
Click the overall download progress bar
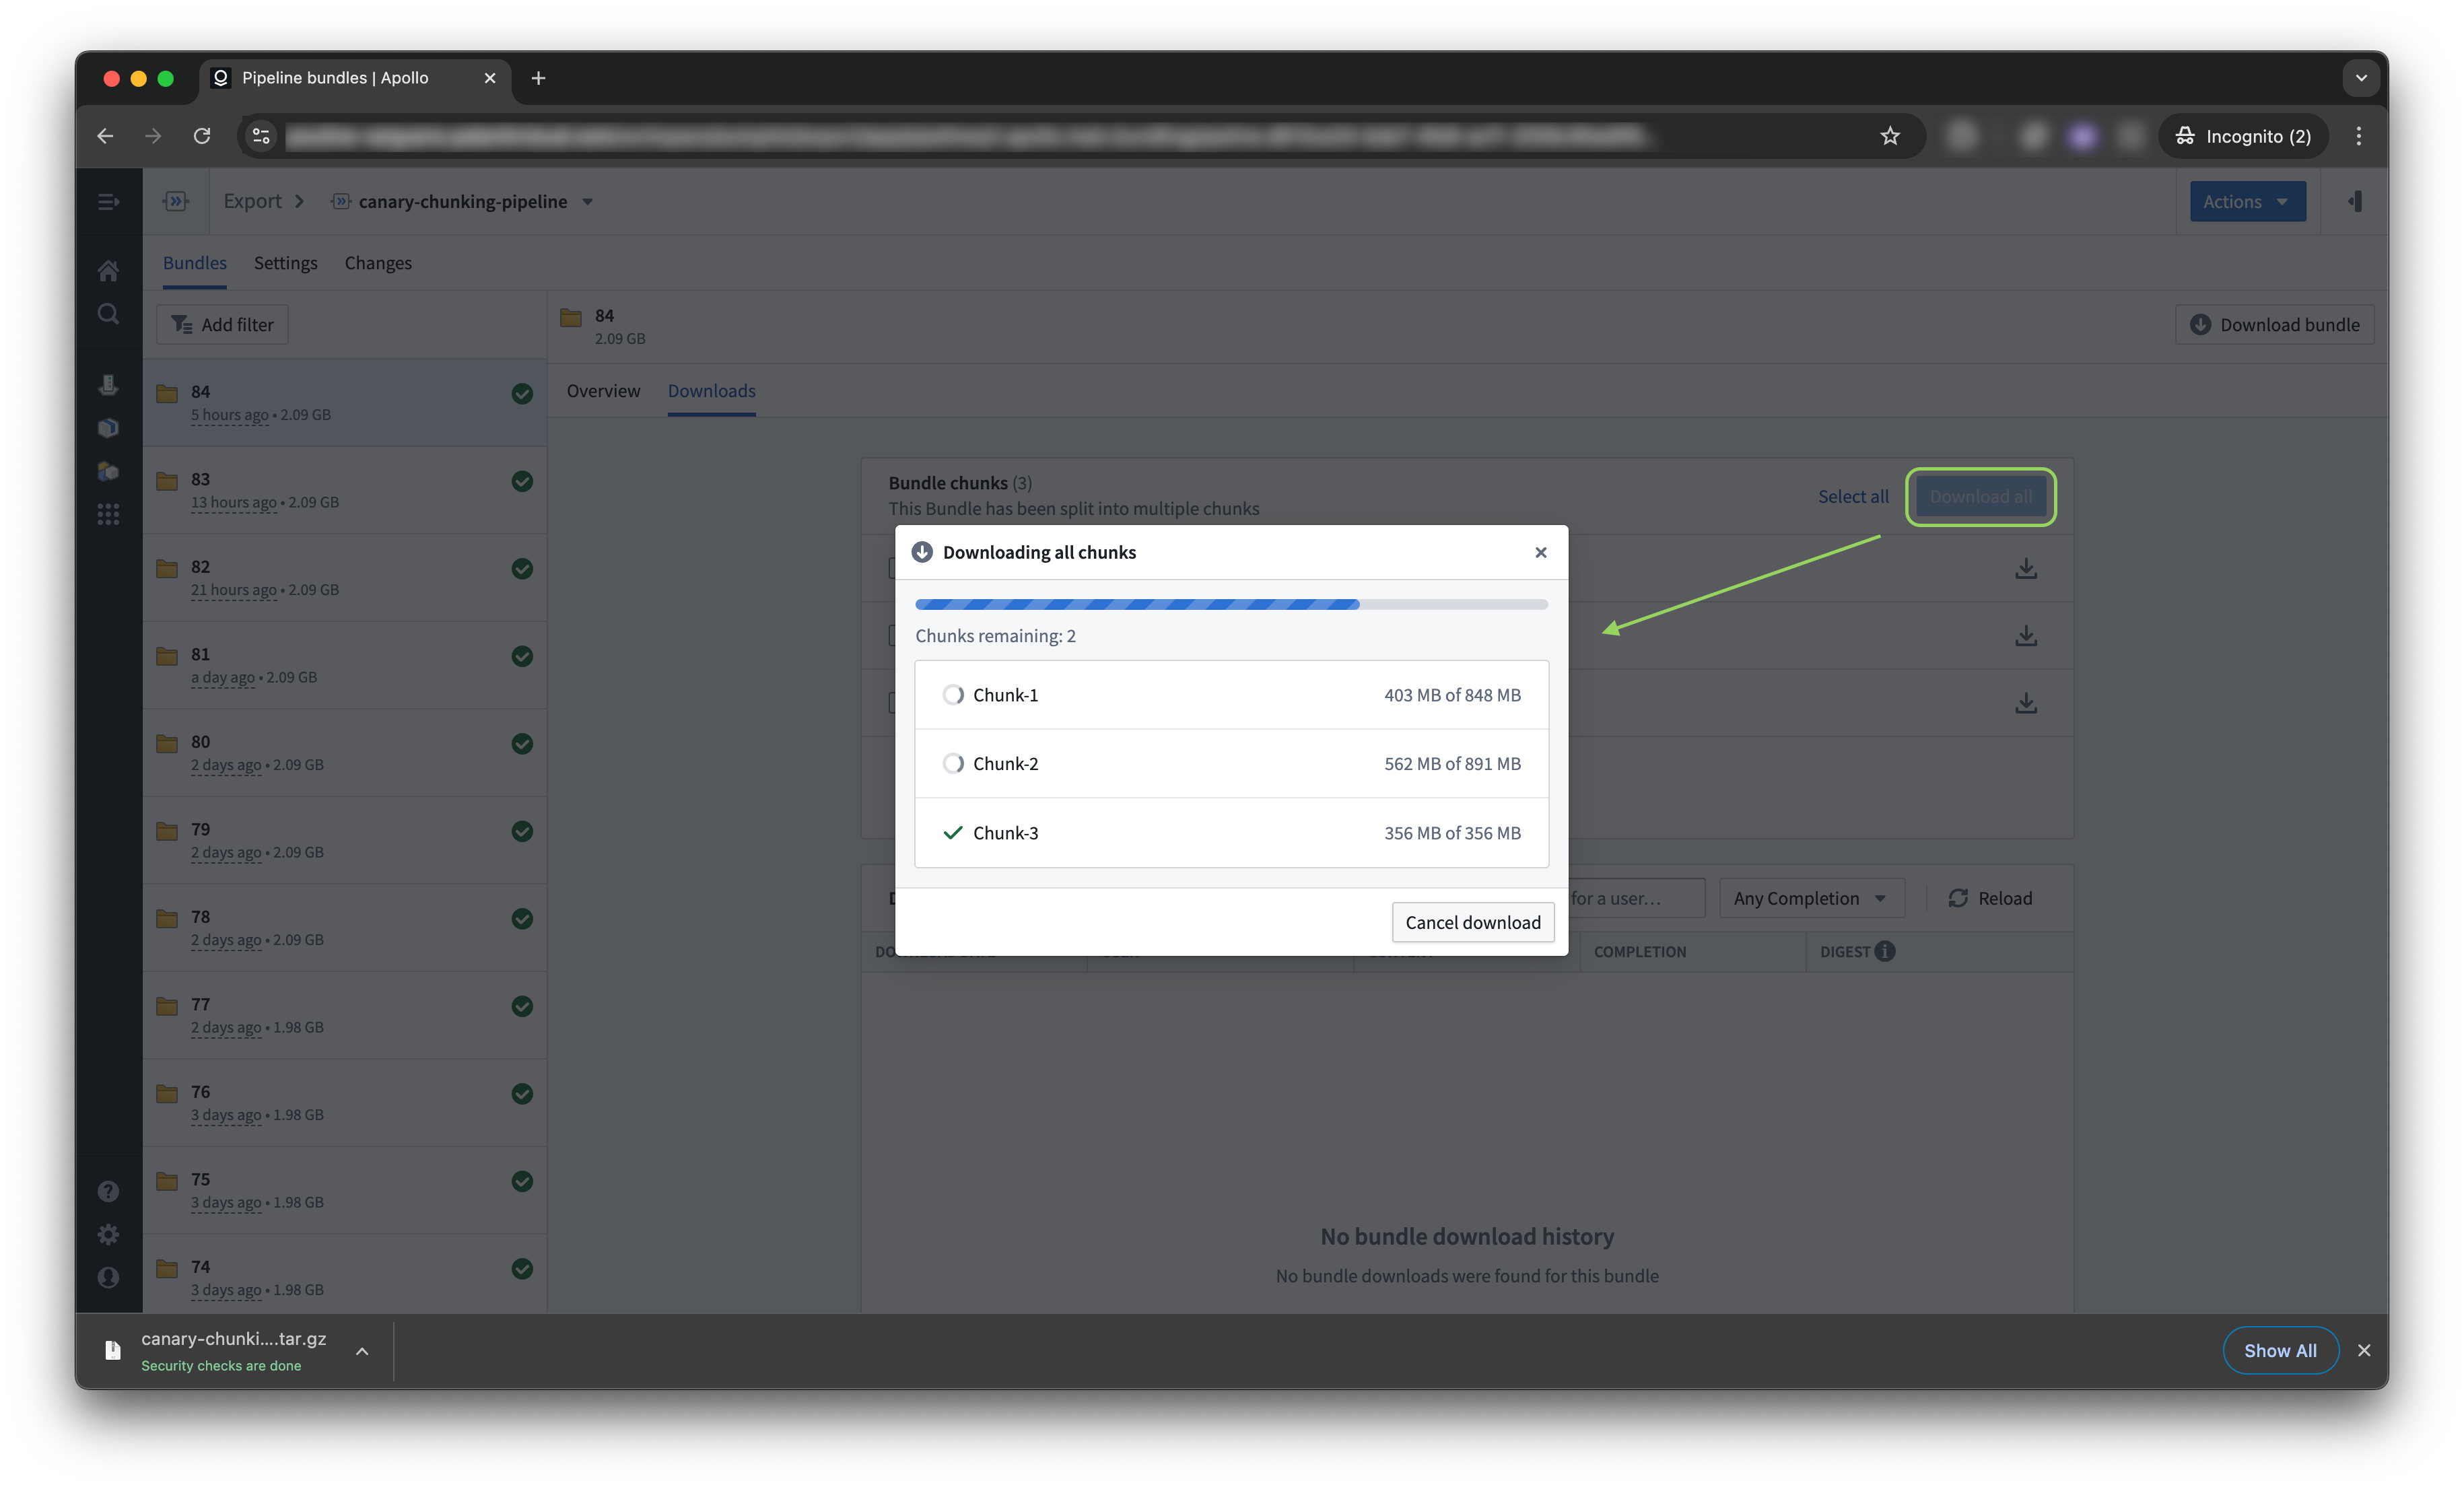(1231, 604)
